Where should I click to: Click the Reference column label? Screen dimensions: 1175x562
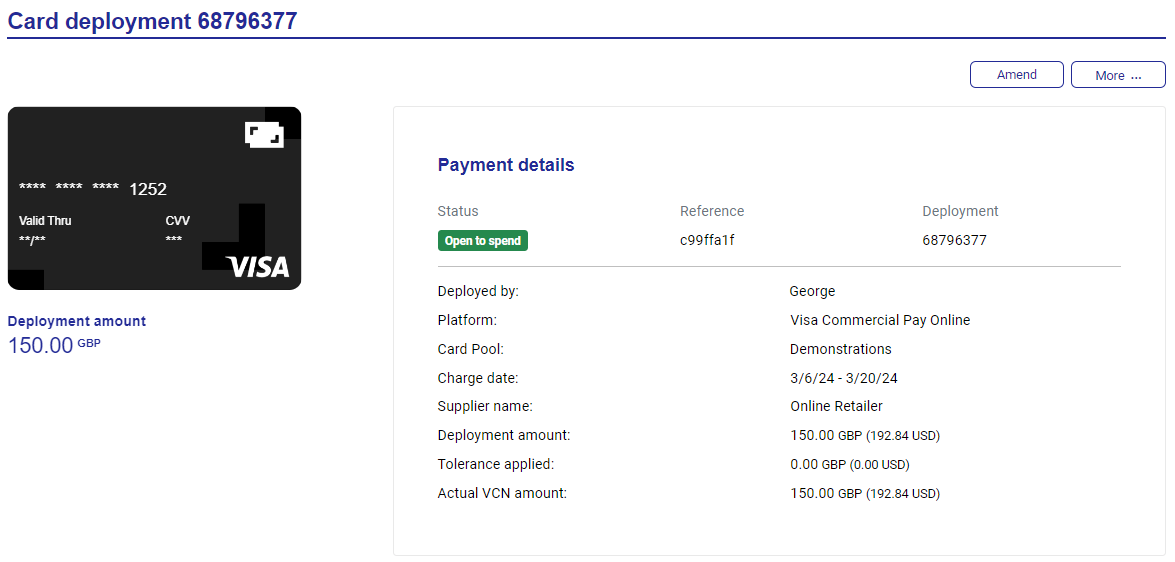(x=712, y=211)
